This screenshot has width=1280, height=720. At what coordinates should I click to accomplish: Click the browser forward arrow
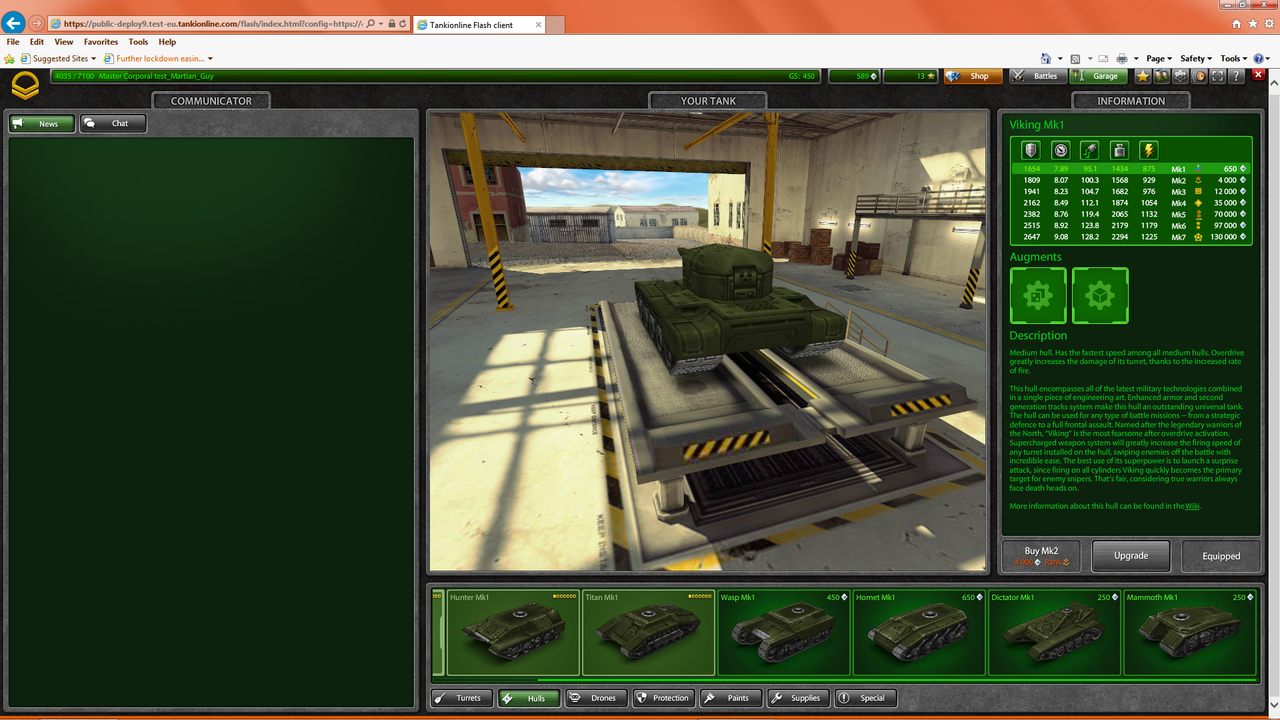coord(36,23)
